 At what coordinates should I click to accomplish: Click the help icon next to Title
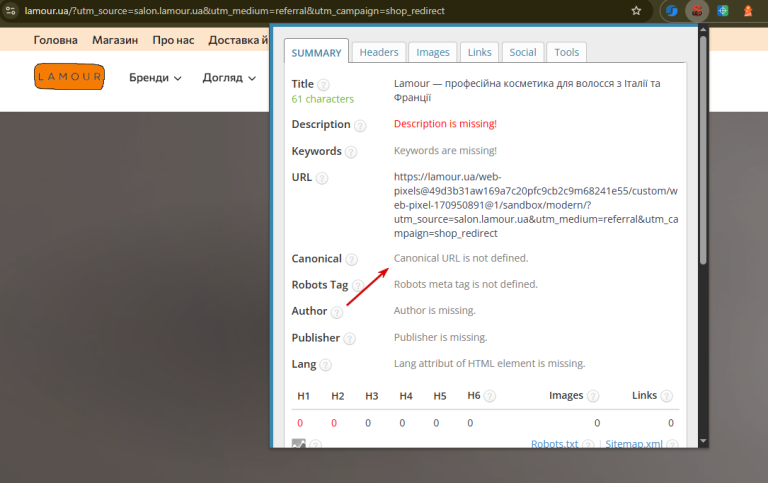tap(323, 85)
